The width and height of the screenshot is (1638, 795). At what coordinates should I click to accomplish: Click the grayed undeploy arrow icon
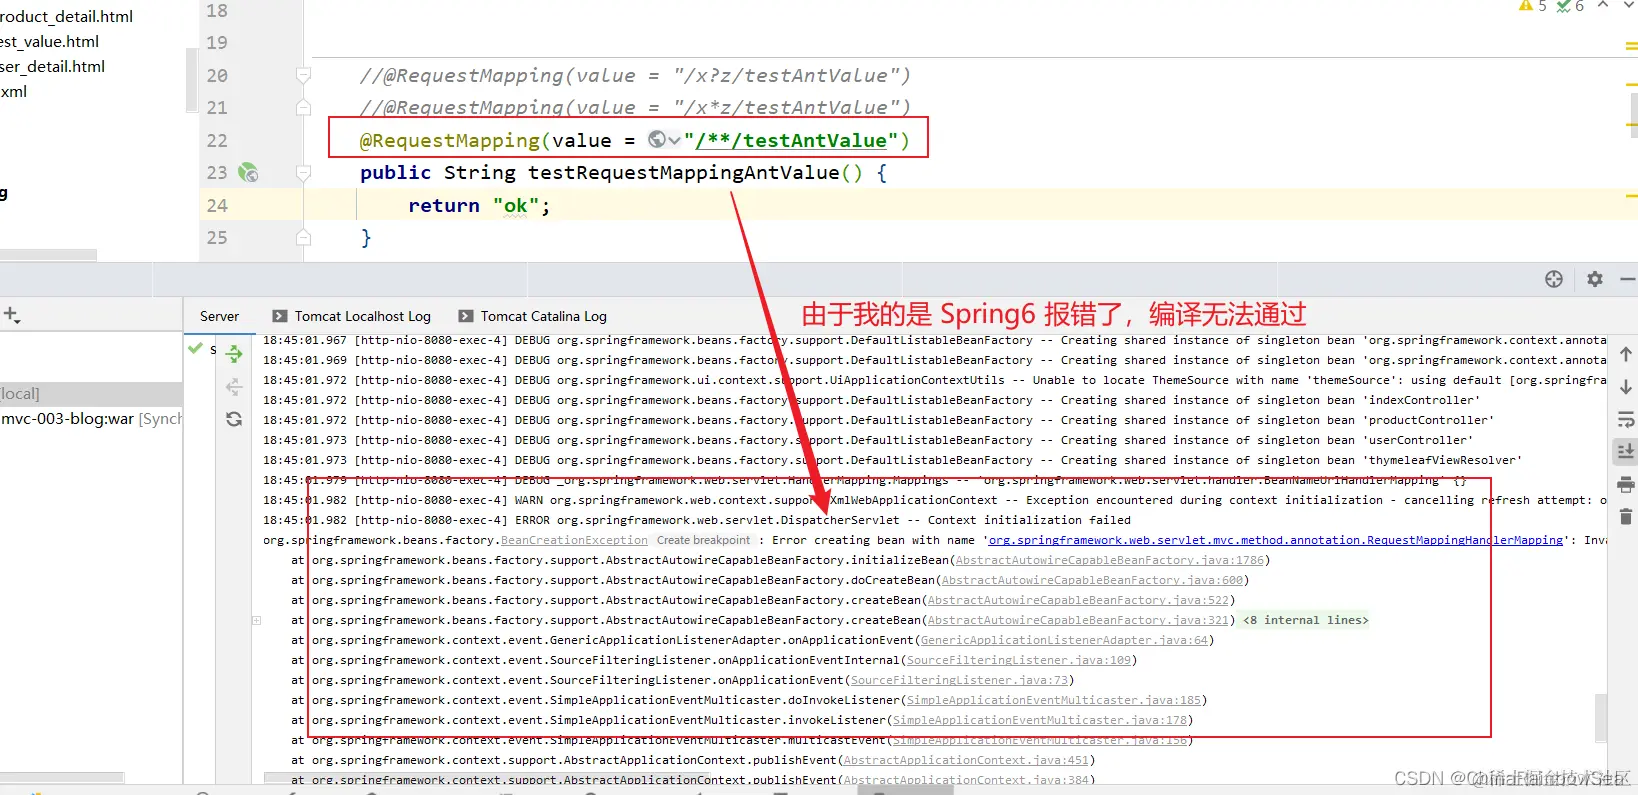tap(234, 386)
